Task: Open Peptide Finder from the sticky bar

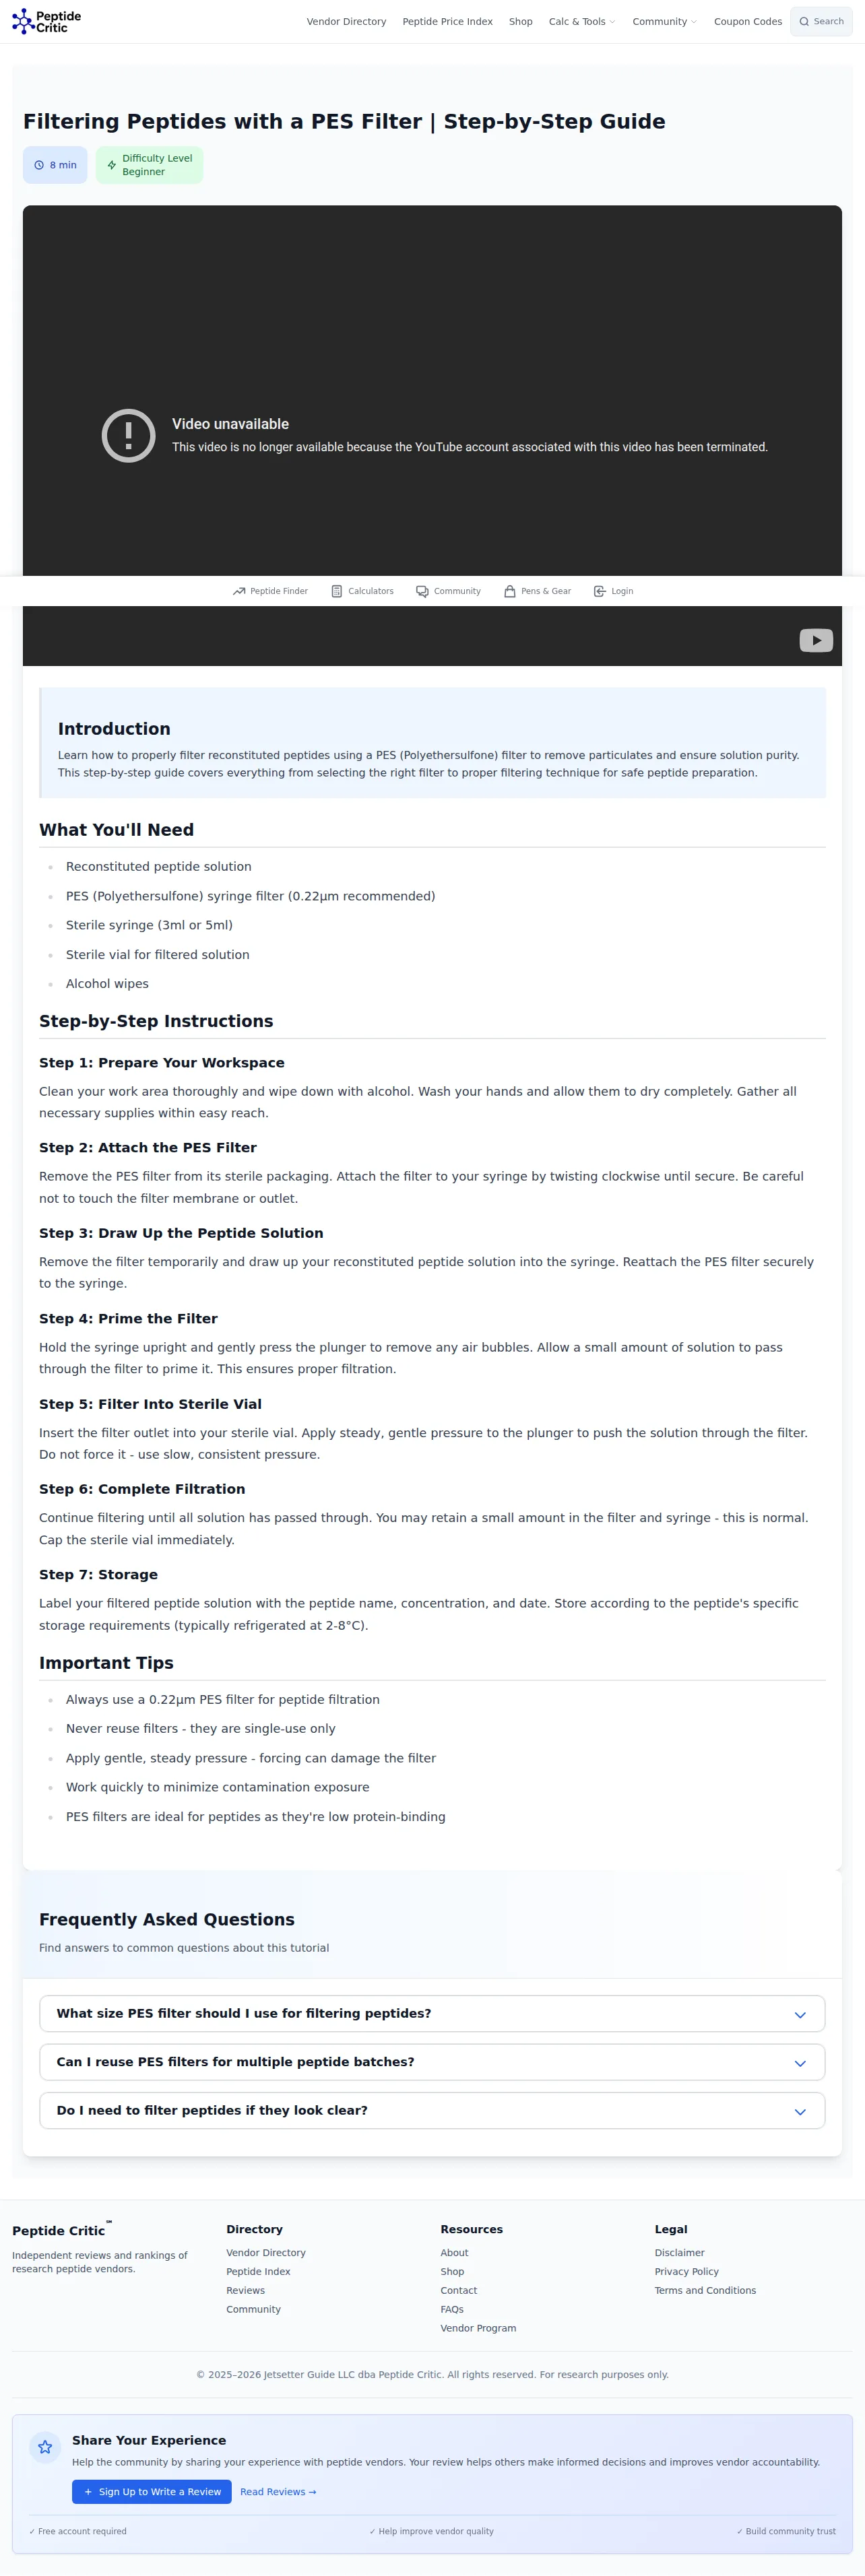Action: click(x=270, y=591)
